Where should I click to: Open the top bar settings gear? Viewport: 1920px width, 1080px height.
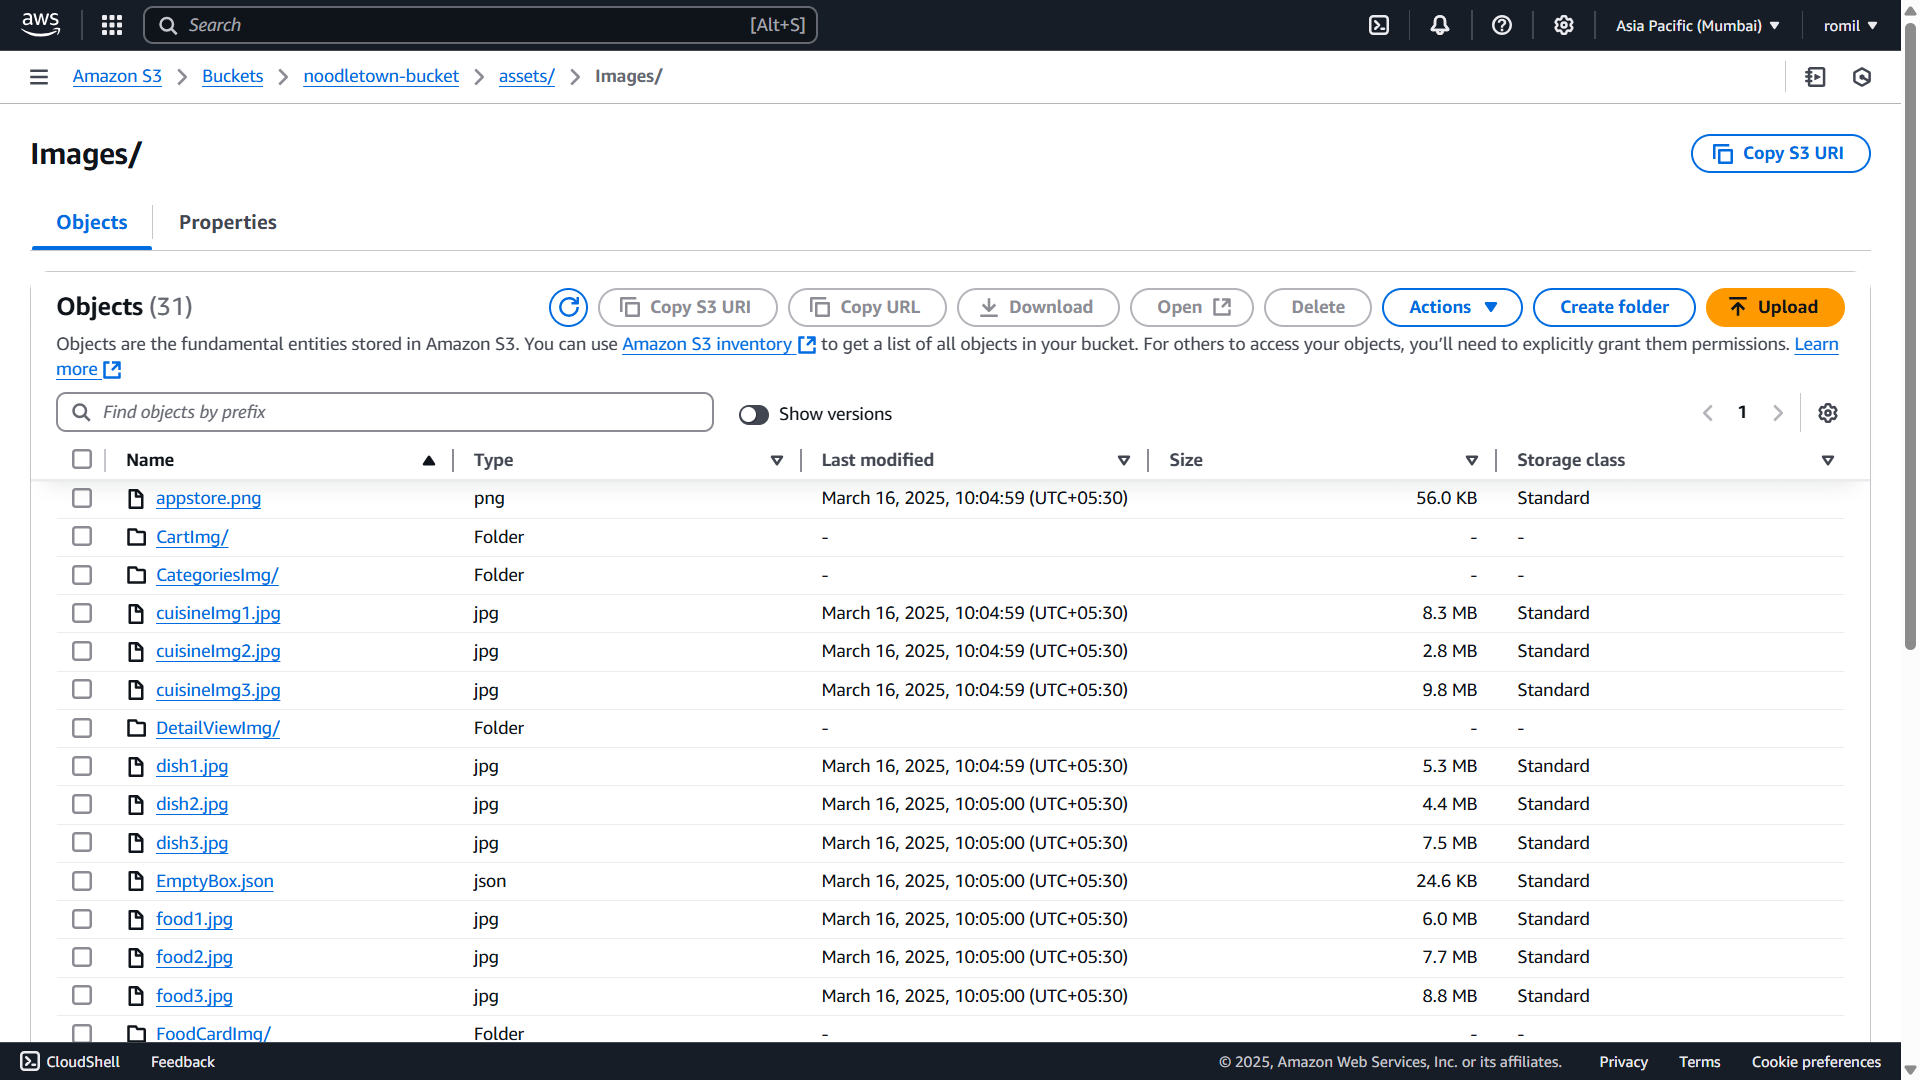(x=1564, y=25)
